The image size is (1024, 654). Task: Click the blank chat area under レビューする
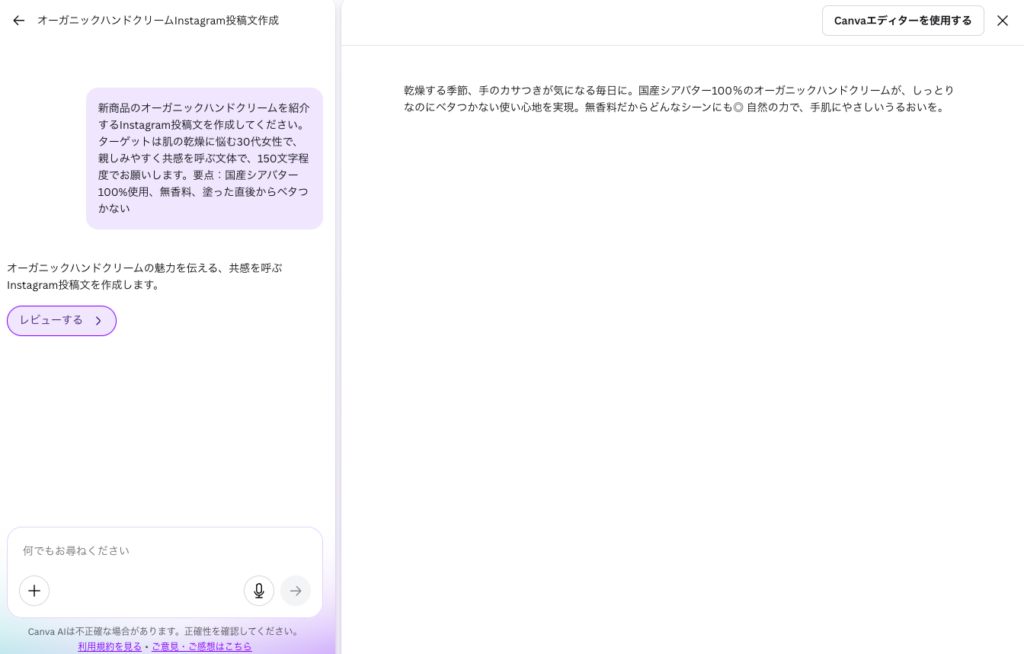click(x=165, y=430)
